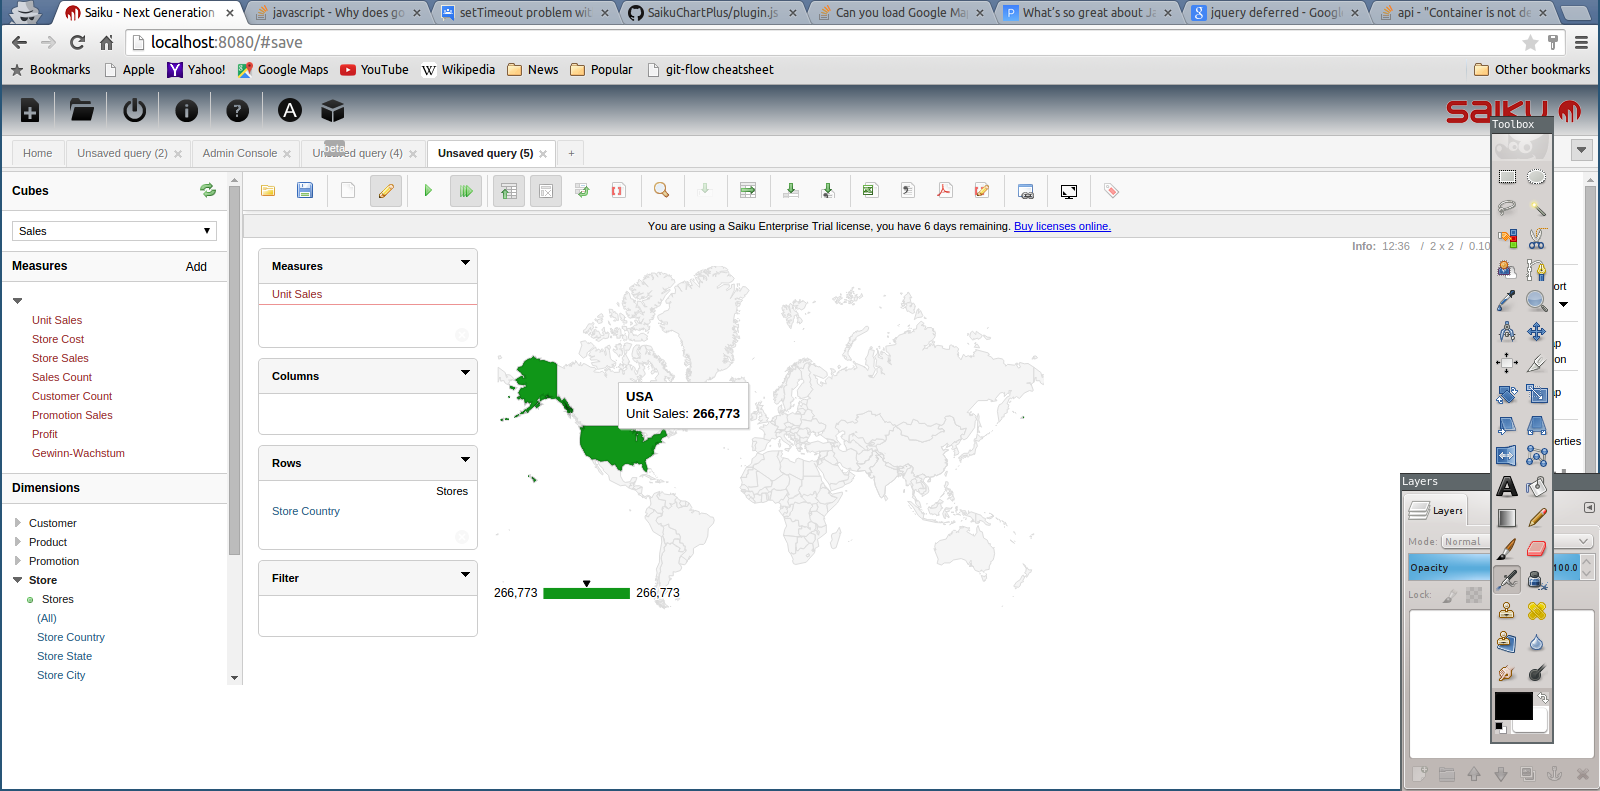Select GIMP Rectangle Select tool
The width and height of the screenshot is (1600, 791).
tap(1507, 177)
